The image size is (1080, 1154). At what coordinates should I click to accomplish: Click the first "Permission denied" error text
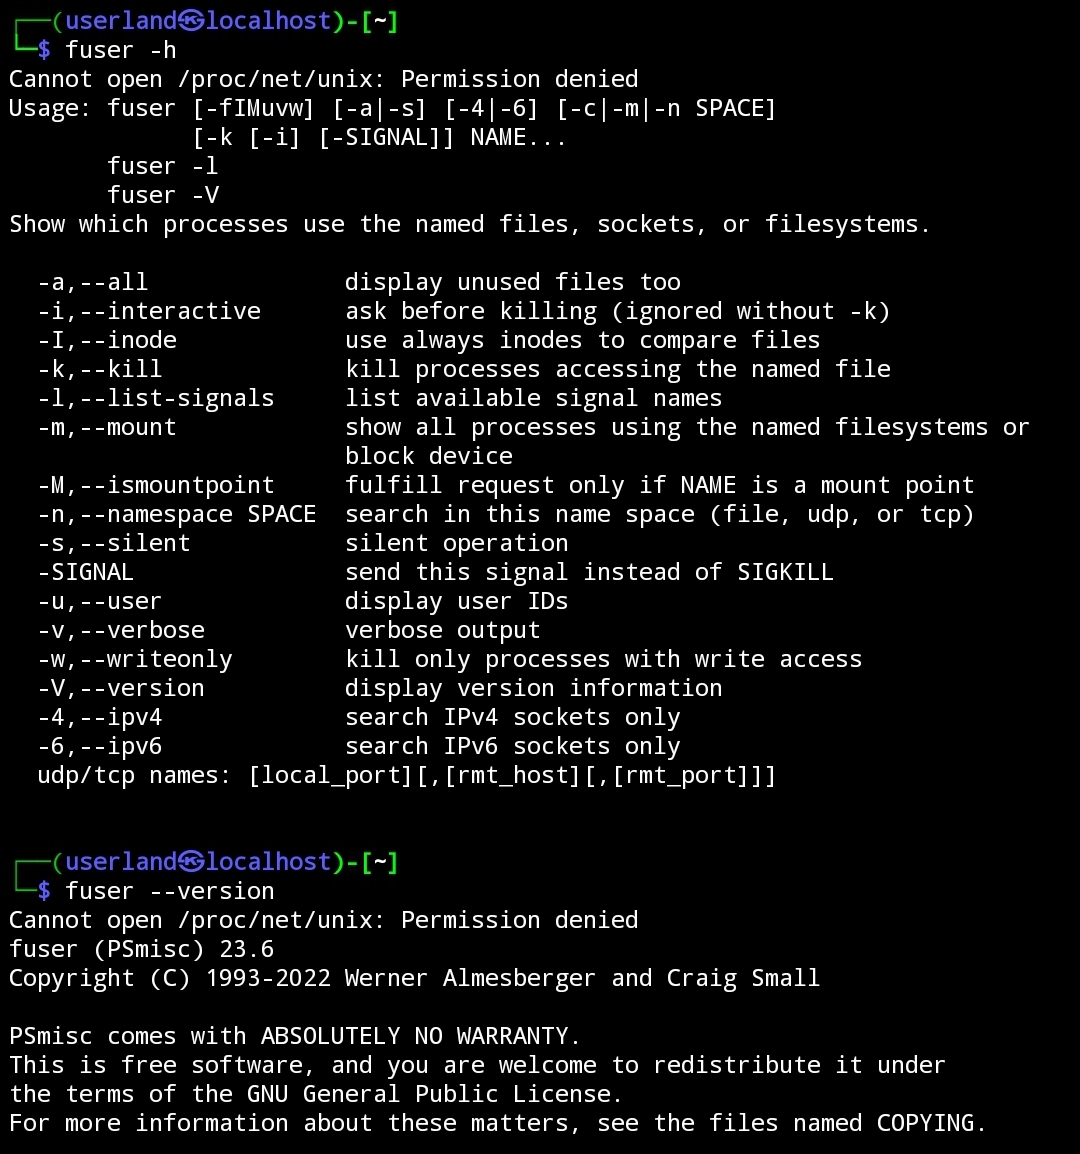tap(519, 79)
